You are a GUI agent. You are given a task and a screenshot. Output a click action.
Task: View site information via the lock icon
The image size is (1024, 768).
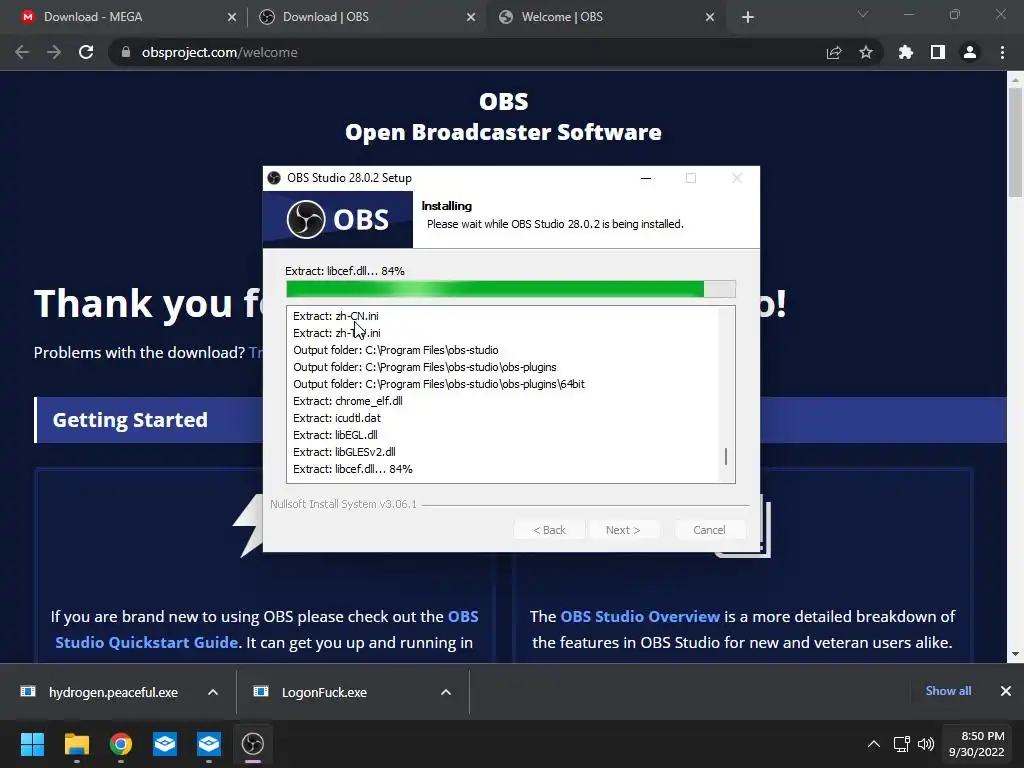[126, 52]
